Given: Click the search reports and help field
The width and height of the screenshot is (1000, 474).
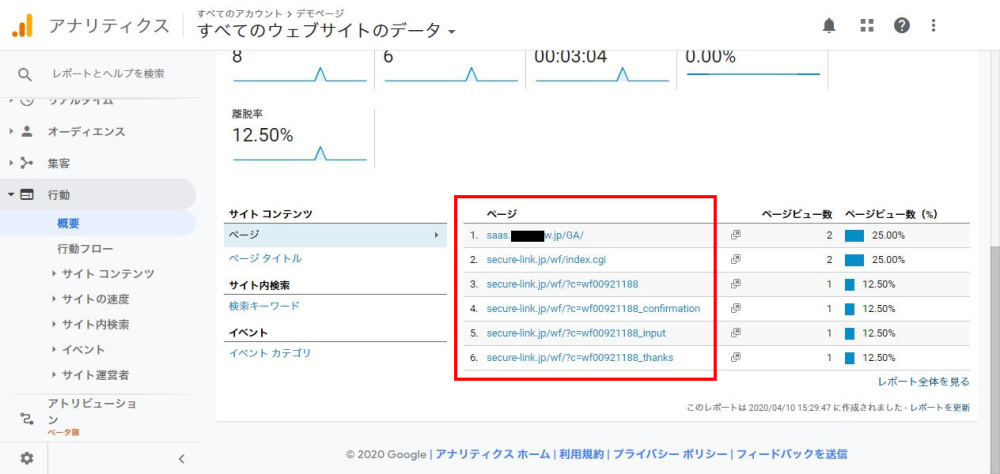Looking at the screenshot, I should click(x=108, y=74).
